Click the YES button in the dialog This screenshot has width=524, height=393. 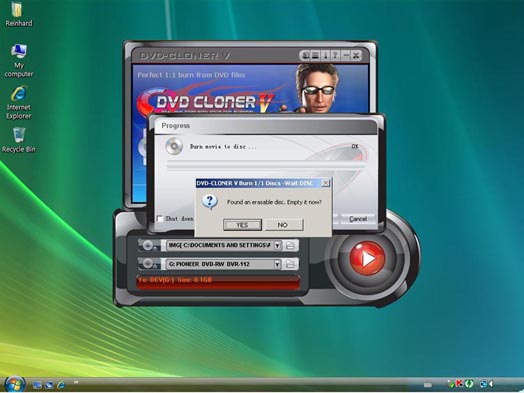click(x=242, y=225)
